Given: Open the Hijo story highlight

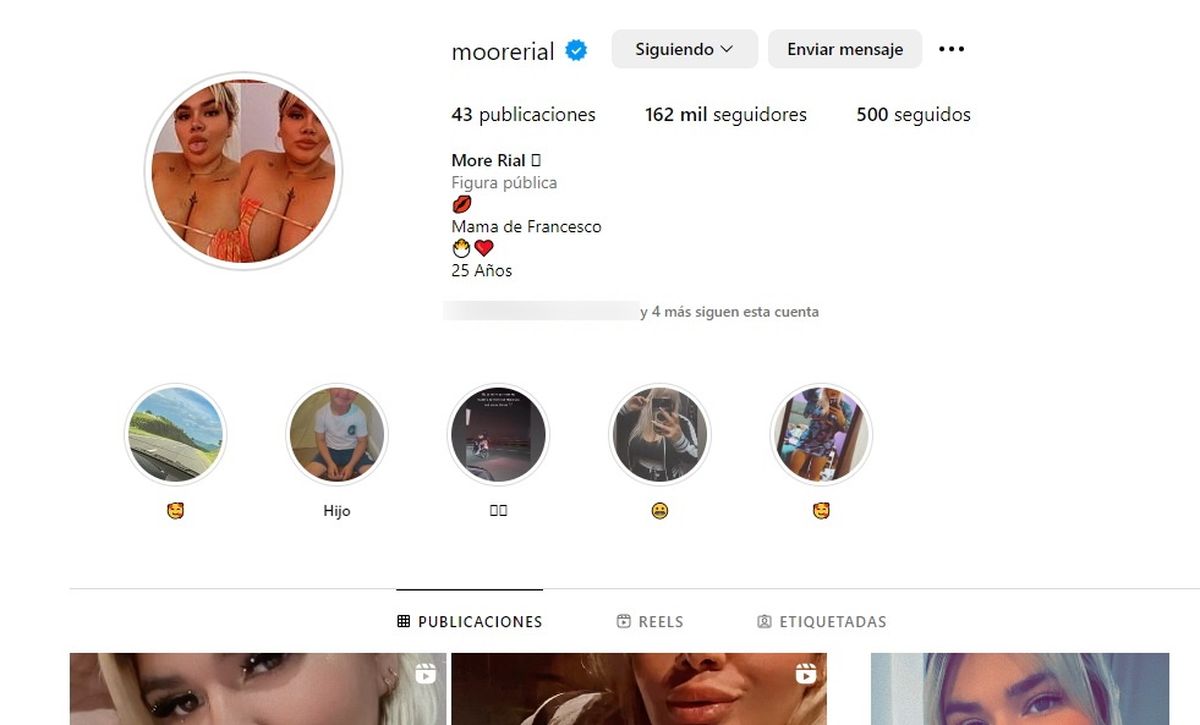Looking at the screenshot, I should [337, 435].
